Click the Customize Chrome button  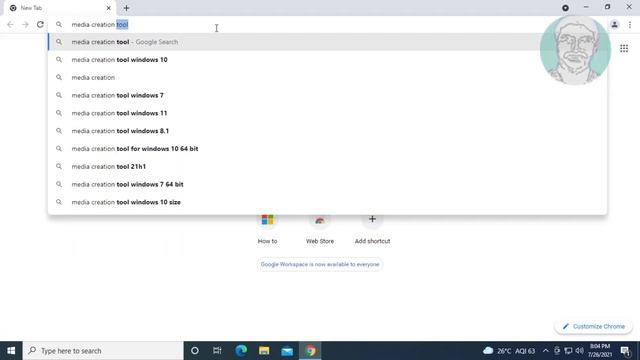[593, 327]
